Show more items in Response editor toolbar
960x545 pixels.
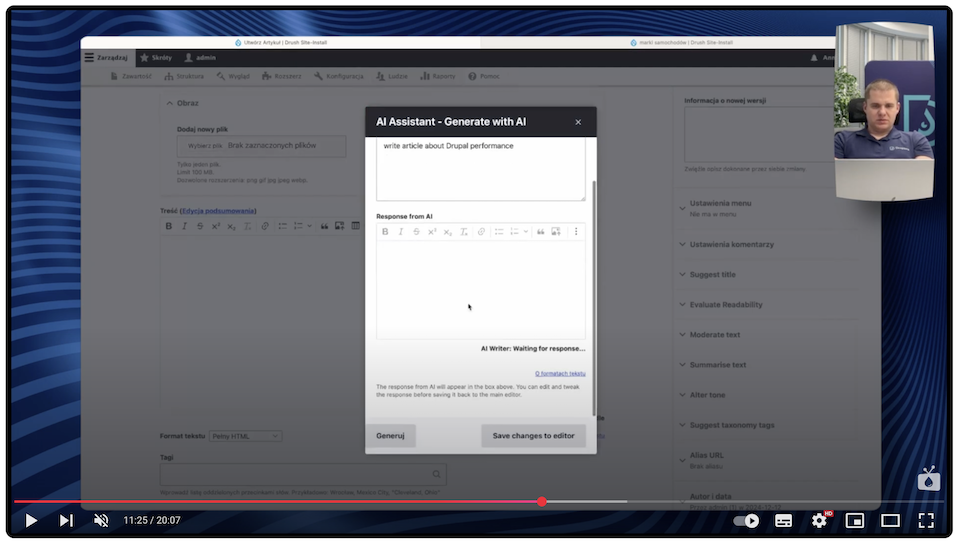576,231
